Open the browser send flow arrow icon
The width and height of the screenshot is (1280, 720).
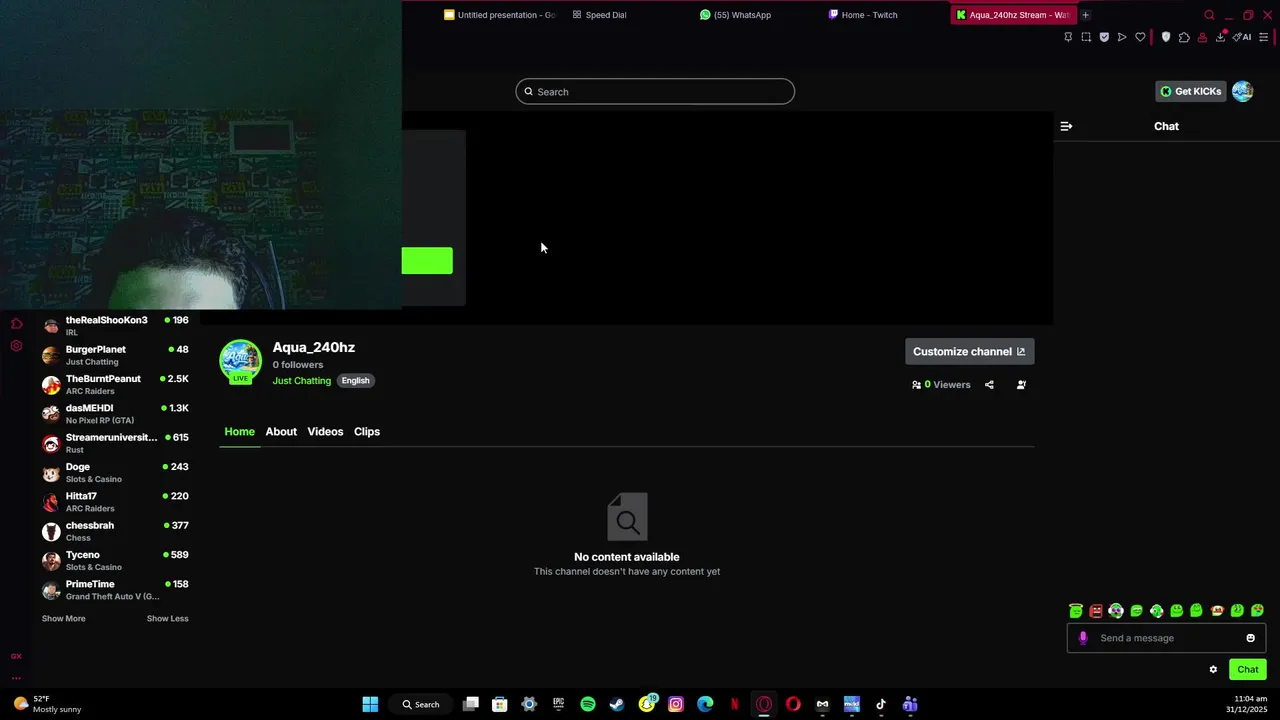pos(1122,37)
